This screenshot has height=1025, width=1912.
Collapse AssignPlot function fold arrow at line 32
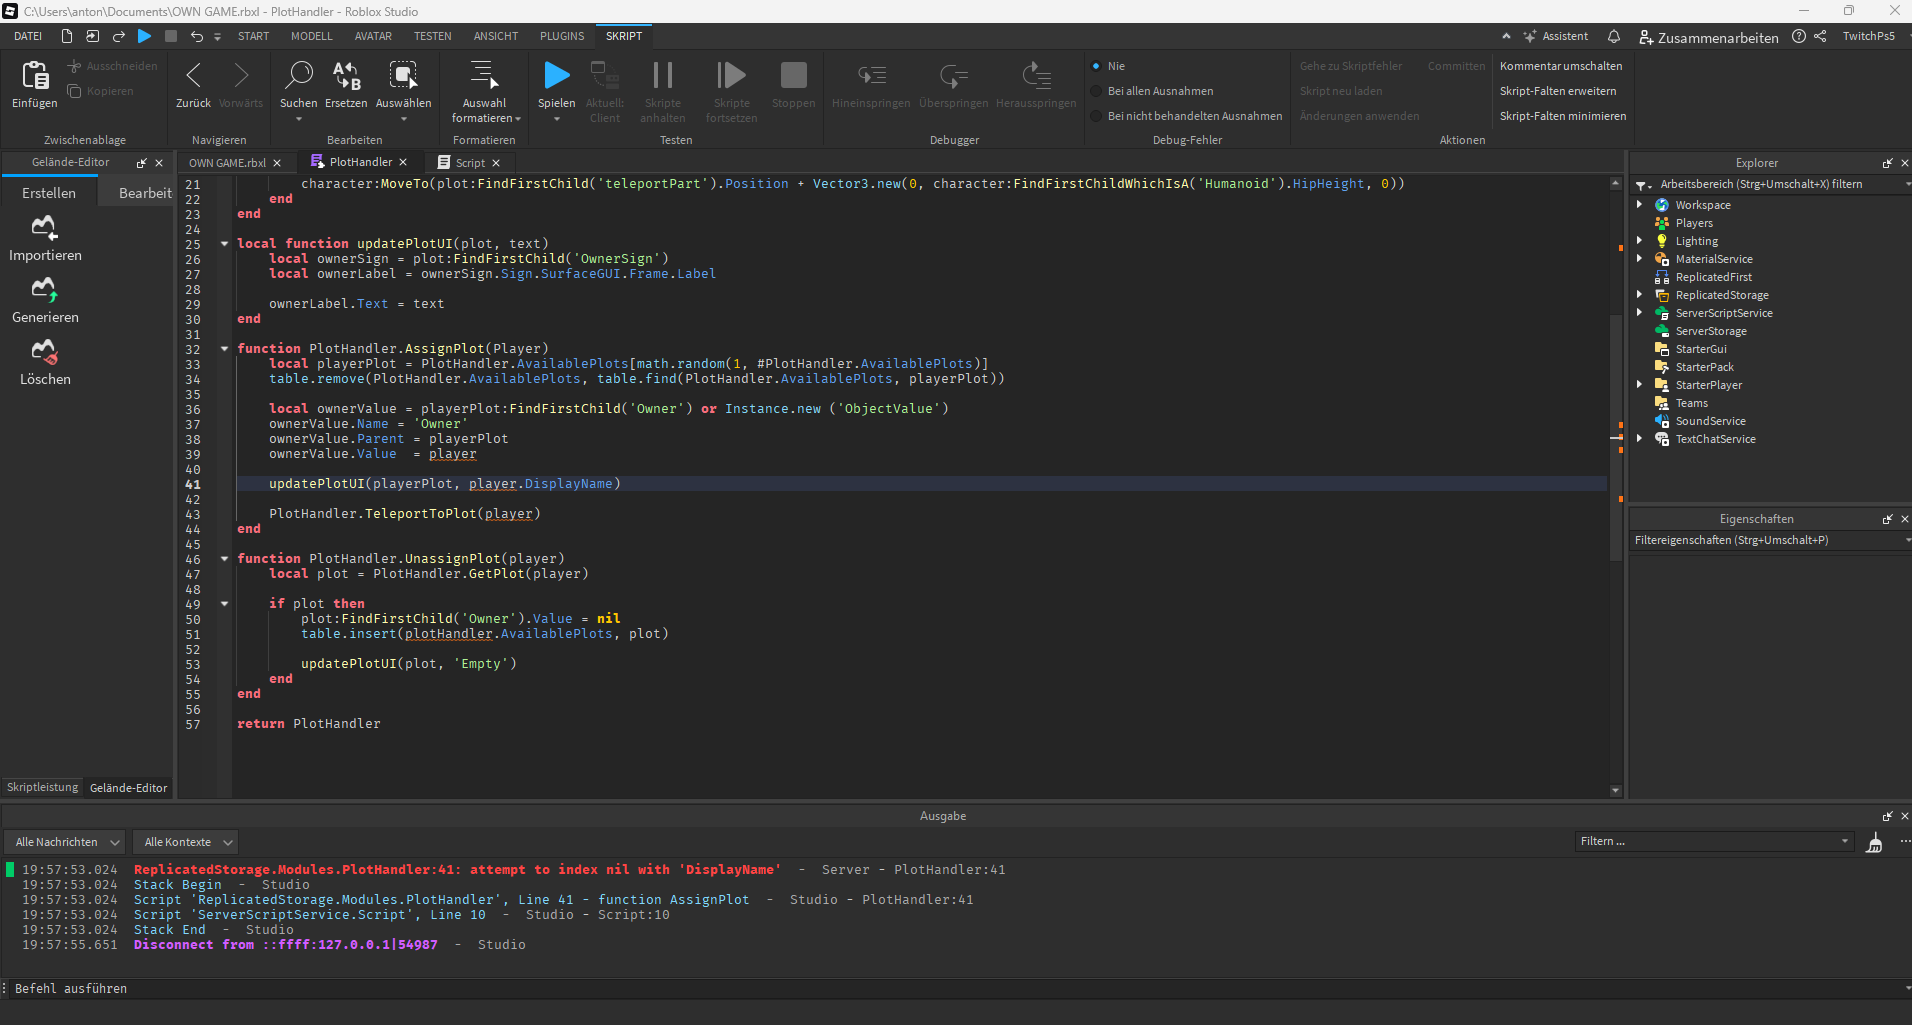click(x=224, y=349)
